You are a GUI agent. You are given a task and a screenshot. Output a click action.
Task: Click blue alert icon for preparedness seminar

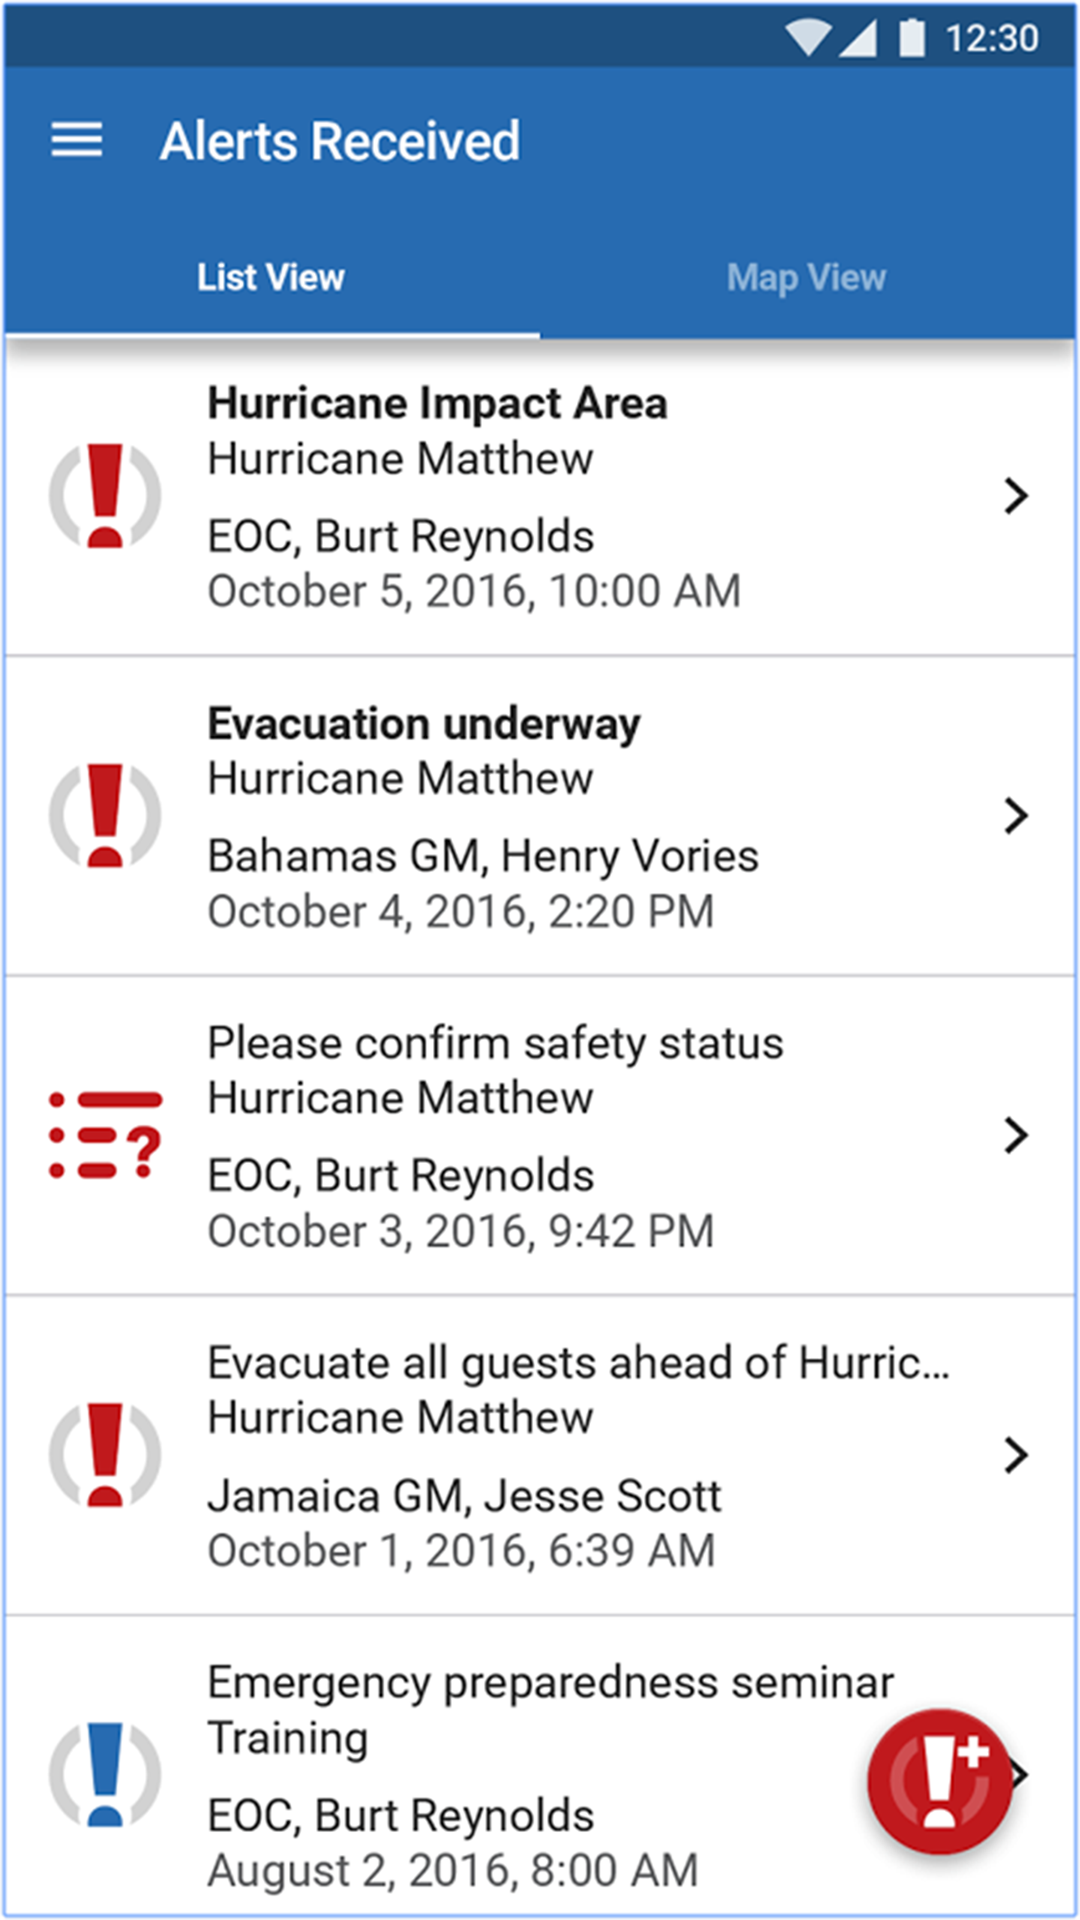(105, 1774)
